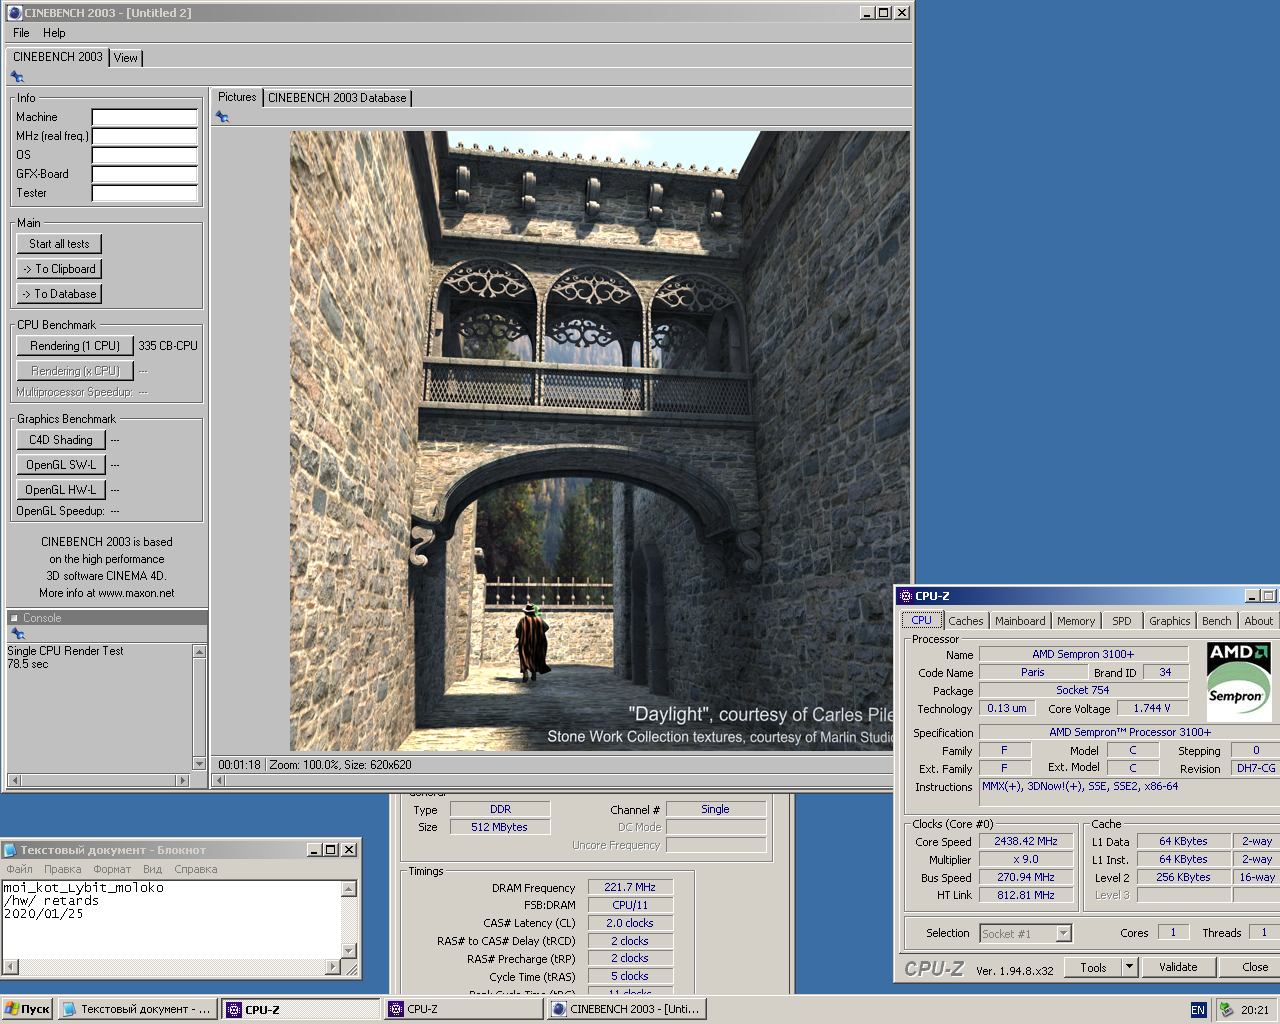
Task: Click the CPU-Z Tools button
Action: 1093,967
